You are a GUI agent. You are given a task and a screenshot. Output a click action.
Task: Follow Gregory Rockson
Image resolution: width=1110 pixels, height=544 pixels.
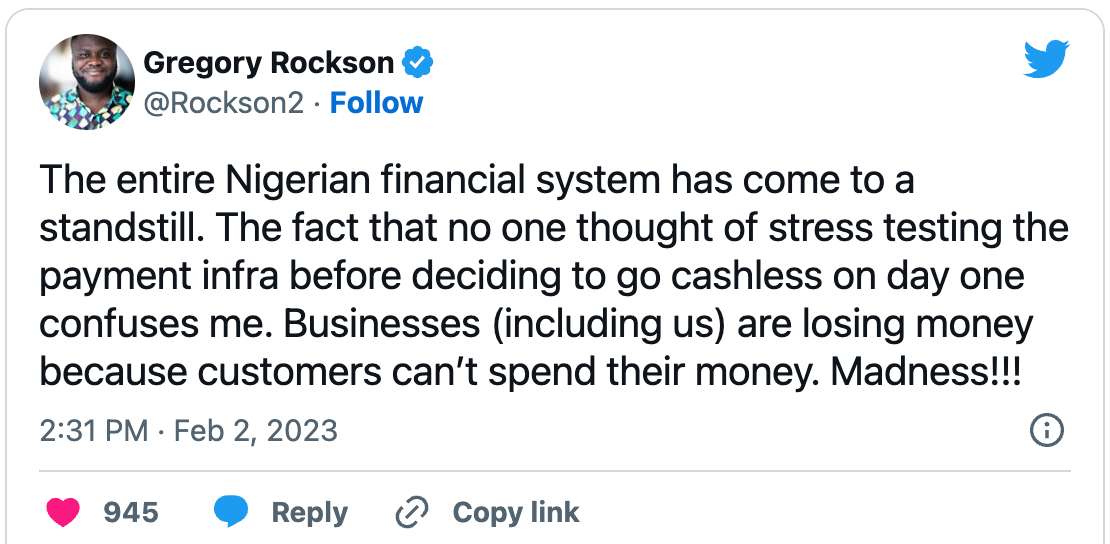click(377, 102)
